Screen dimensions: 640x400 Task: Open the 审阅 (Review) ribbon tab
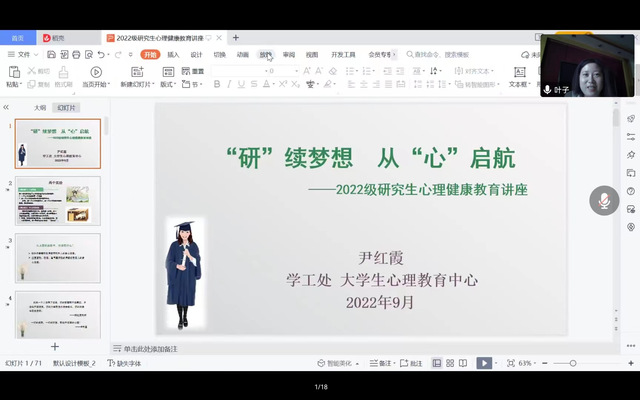(289, 55)
